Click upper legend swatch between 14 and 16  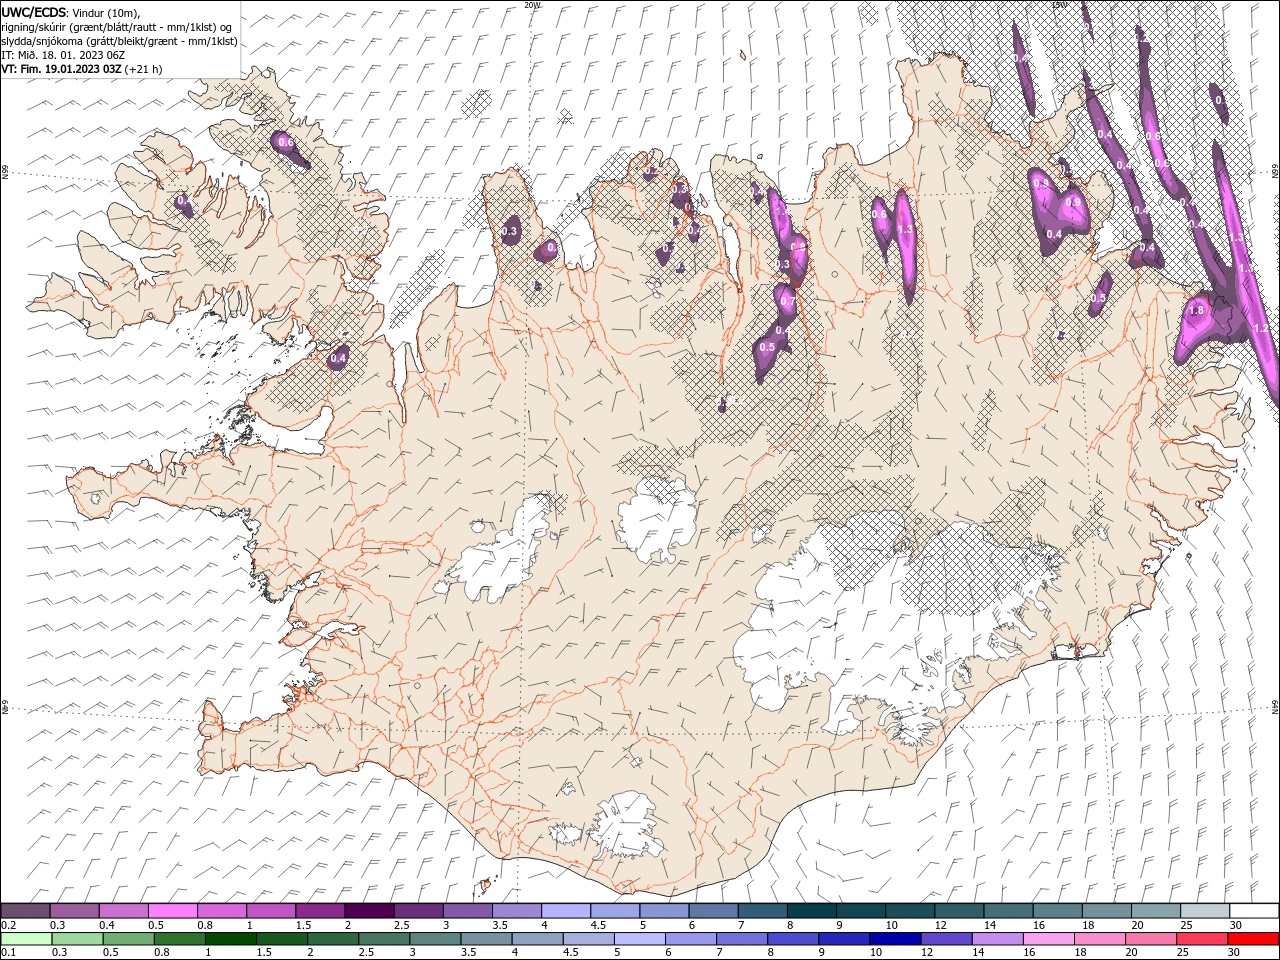[x=1009, y=911]
